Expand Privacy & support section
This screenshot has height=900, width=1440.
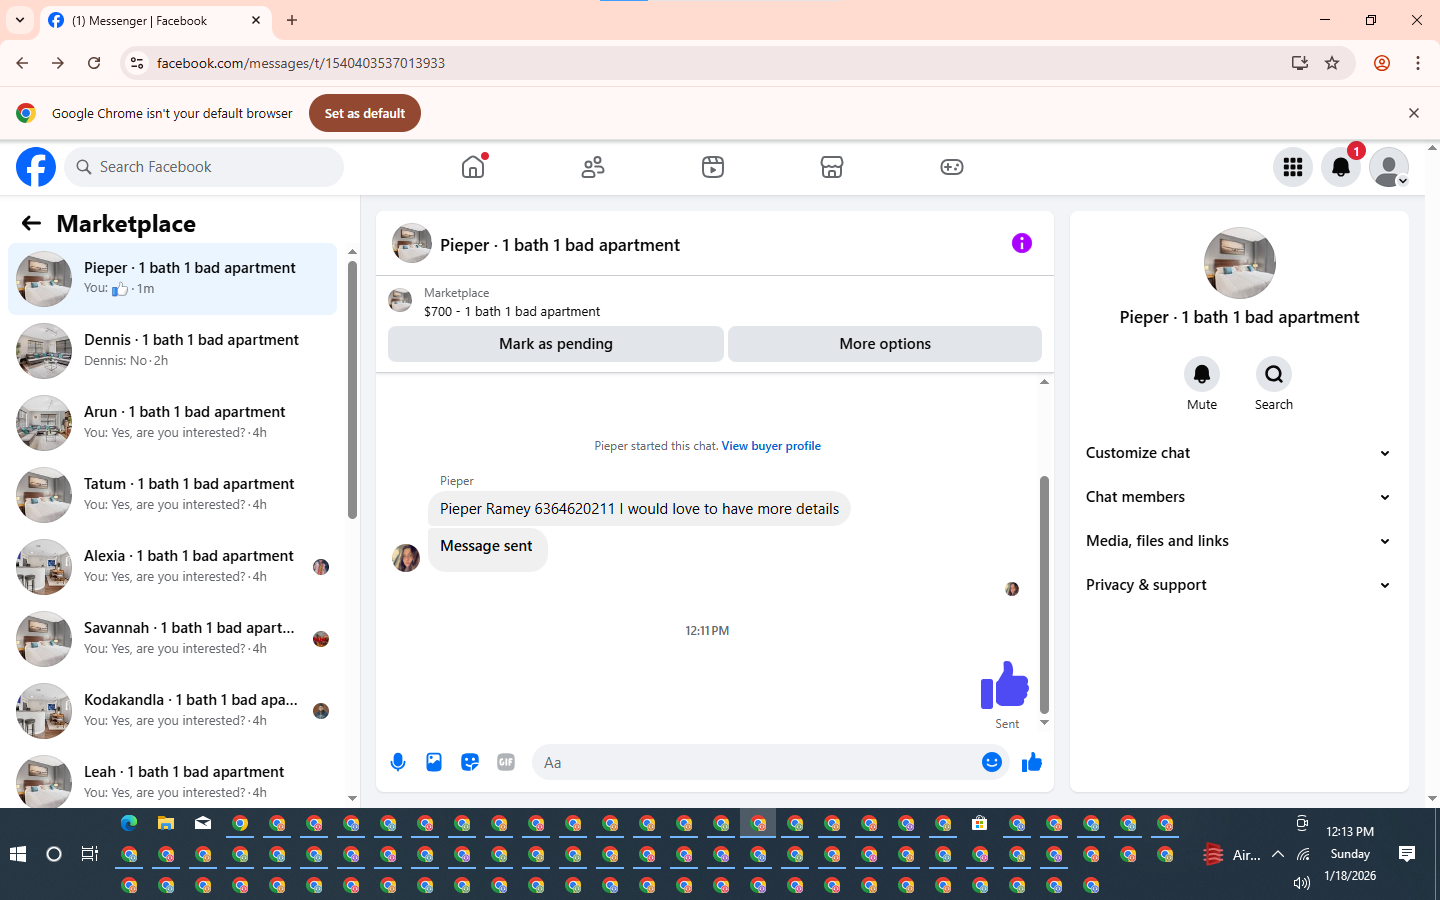coord(1239,585)
